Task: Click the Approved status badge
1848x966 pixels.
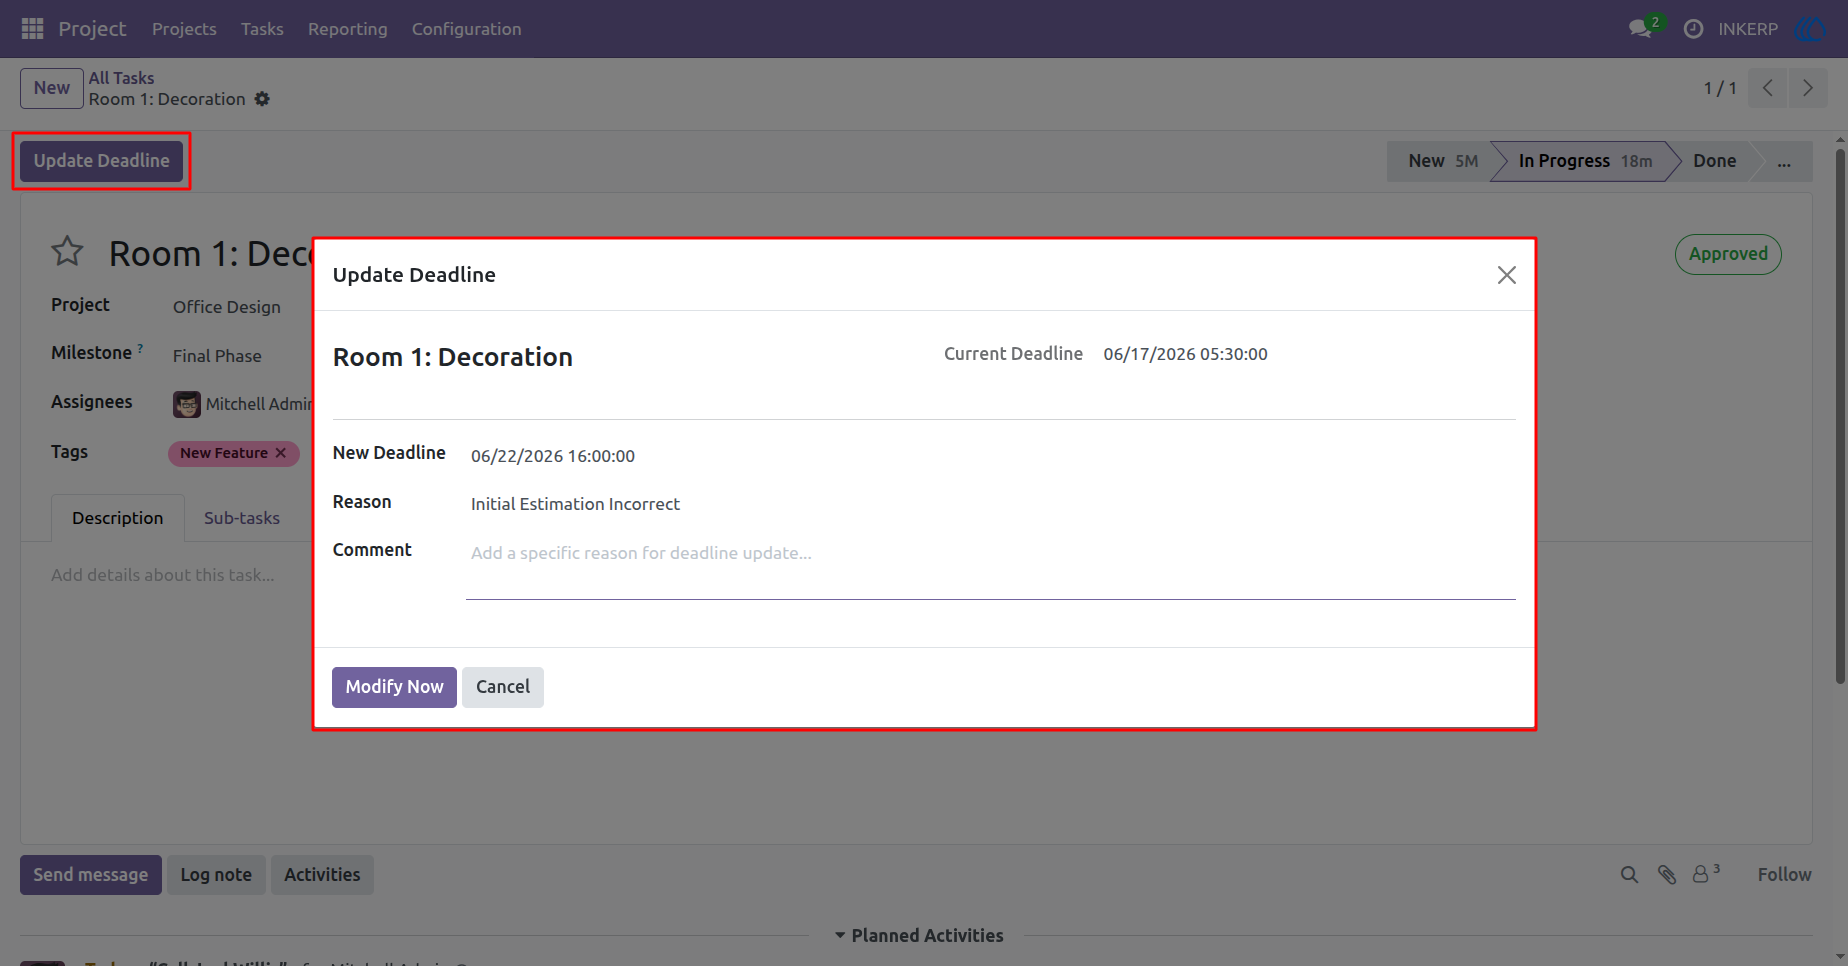Action: click(x=1728, y=254)
